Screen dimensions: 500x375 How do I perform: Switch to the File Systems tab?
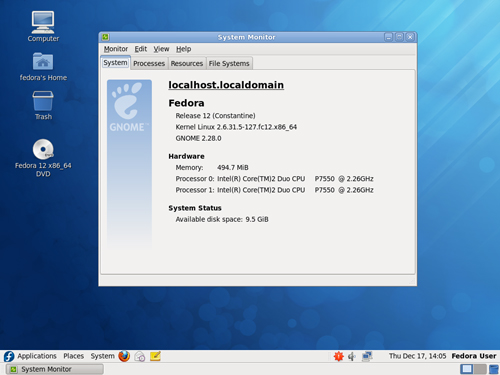pos(229,63)
